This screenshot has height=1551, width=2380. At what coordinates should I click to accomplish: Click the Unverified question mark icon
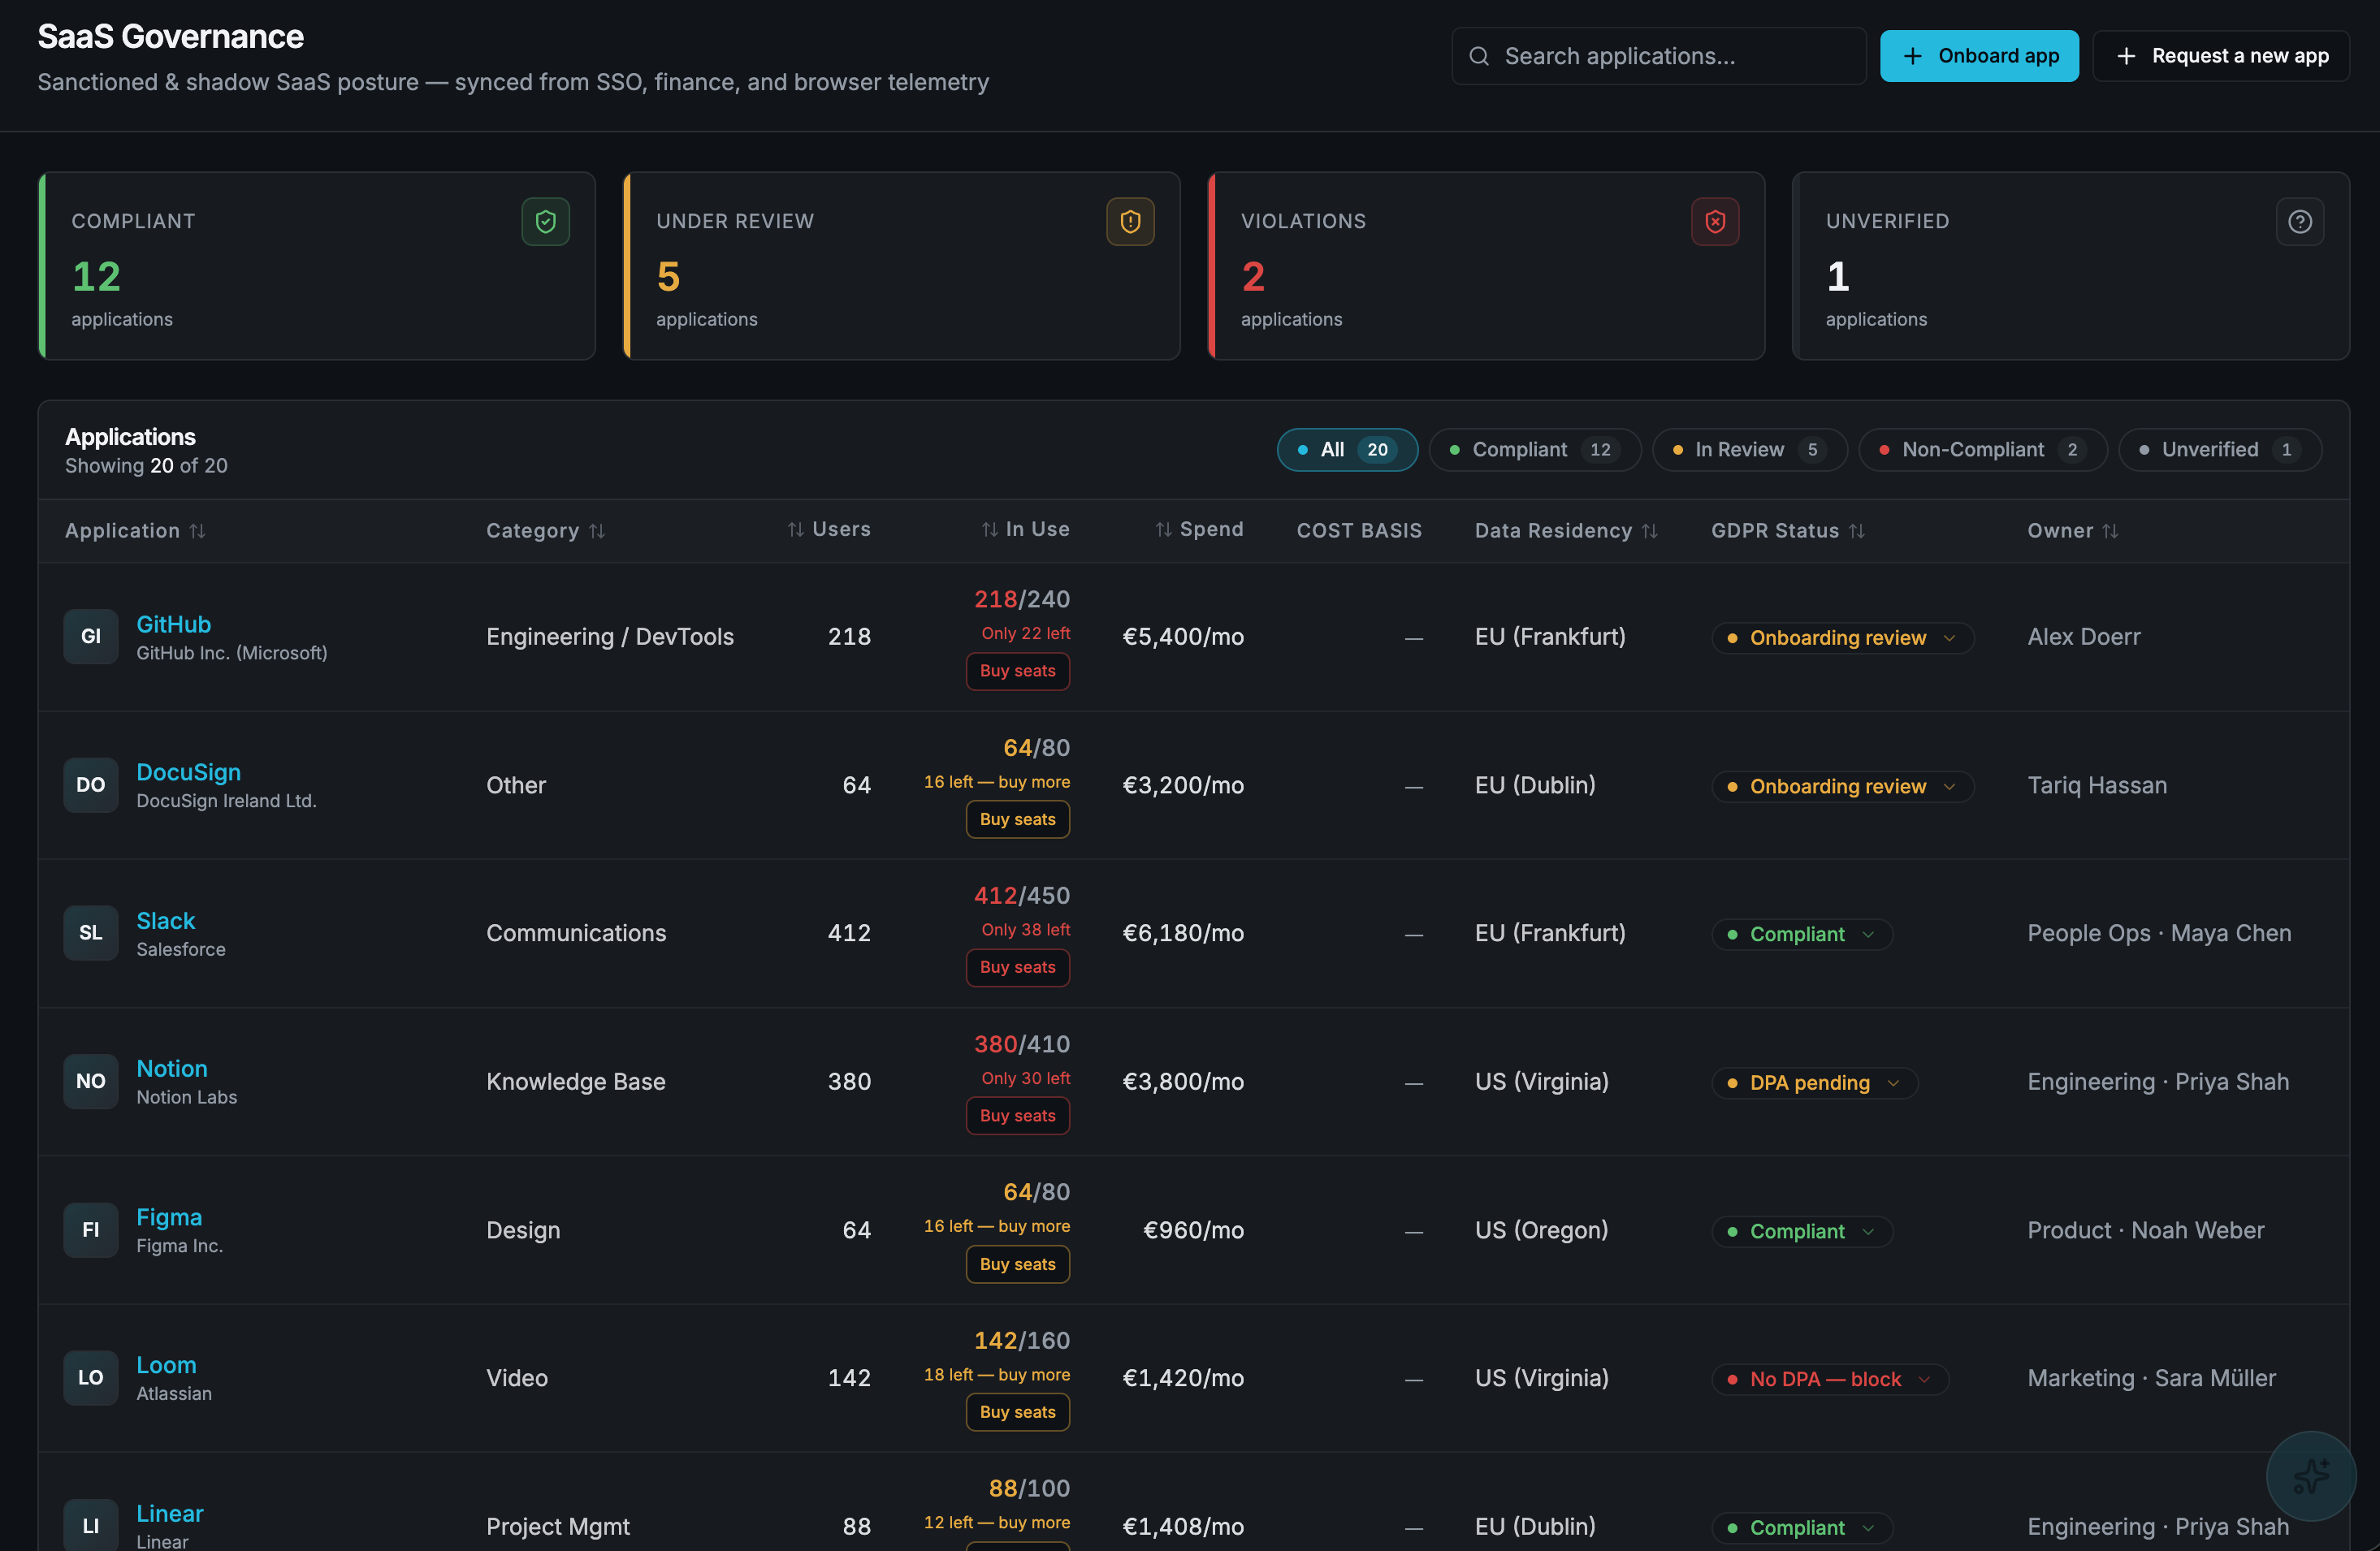click(2300, 221)
